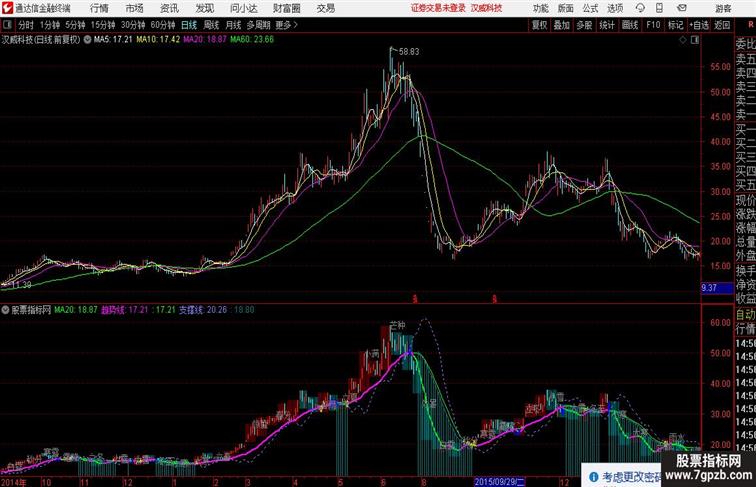Image resolution: width=756 pixels, height=487 pixels.
Task: Switch to 30分钟 chart period
Action: [133, 25]
